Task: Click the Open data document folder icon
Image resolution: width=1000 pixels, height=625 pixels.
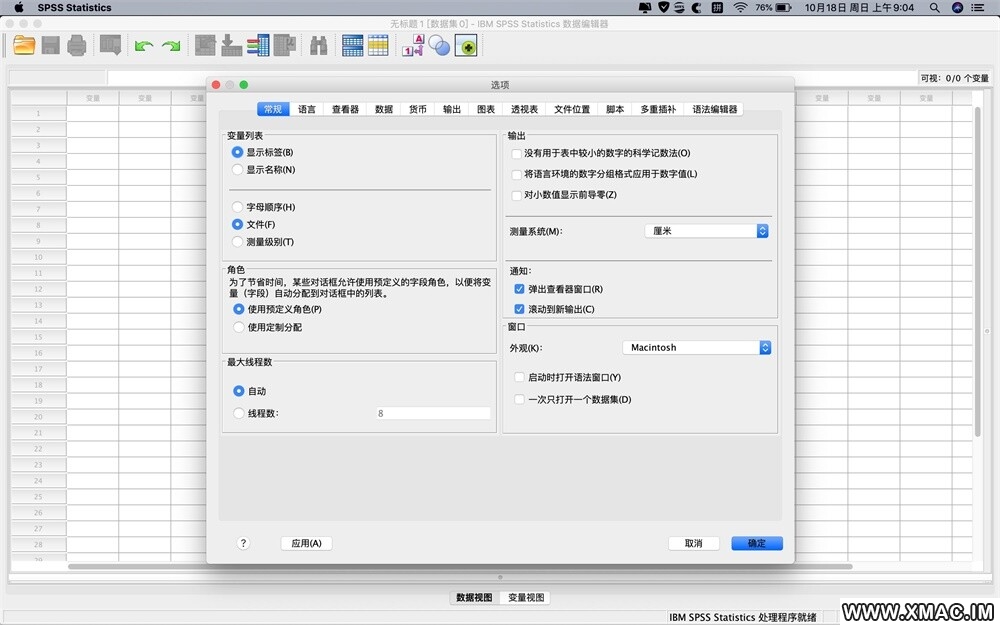Action: (x=24, y=45)
